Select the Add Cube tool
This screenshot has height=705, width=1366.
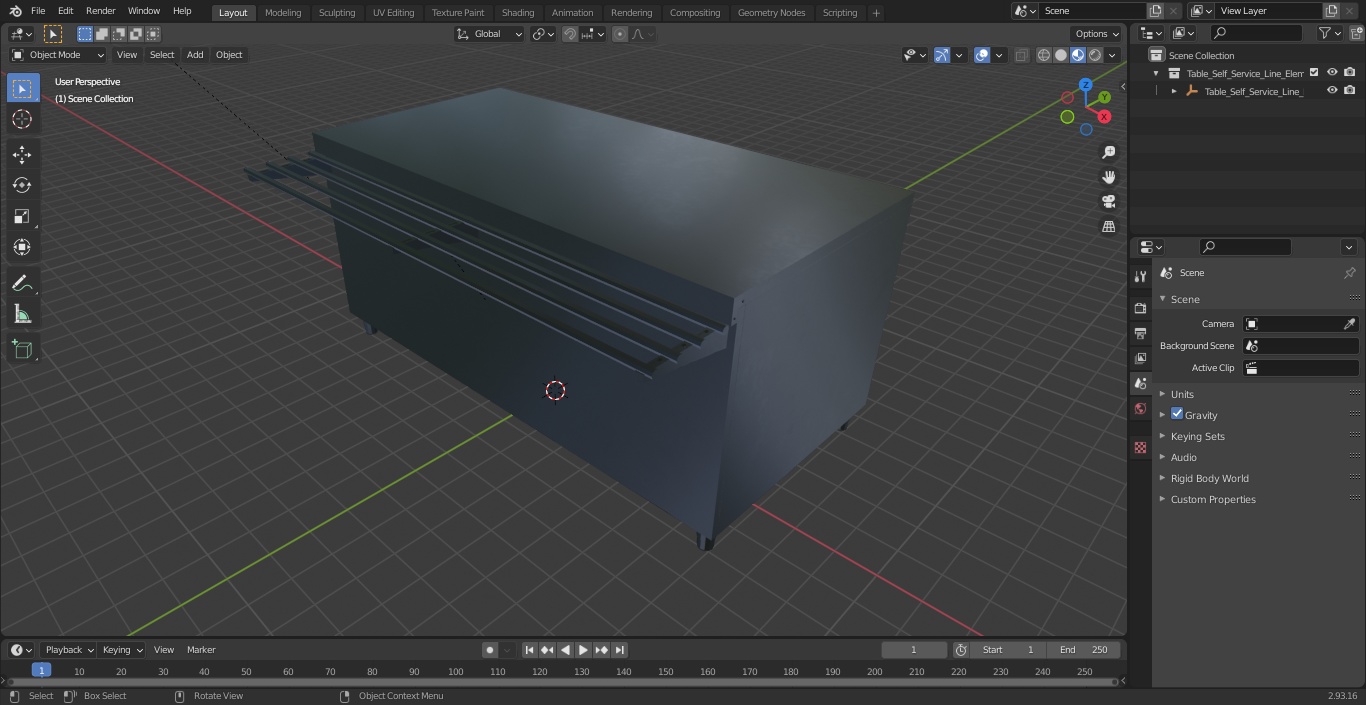22,350
